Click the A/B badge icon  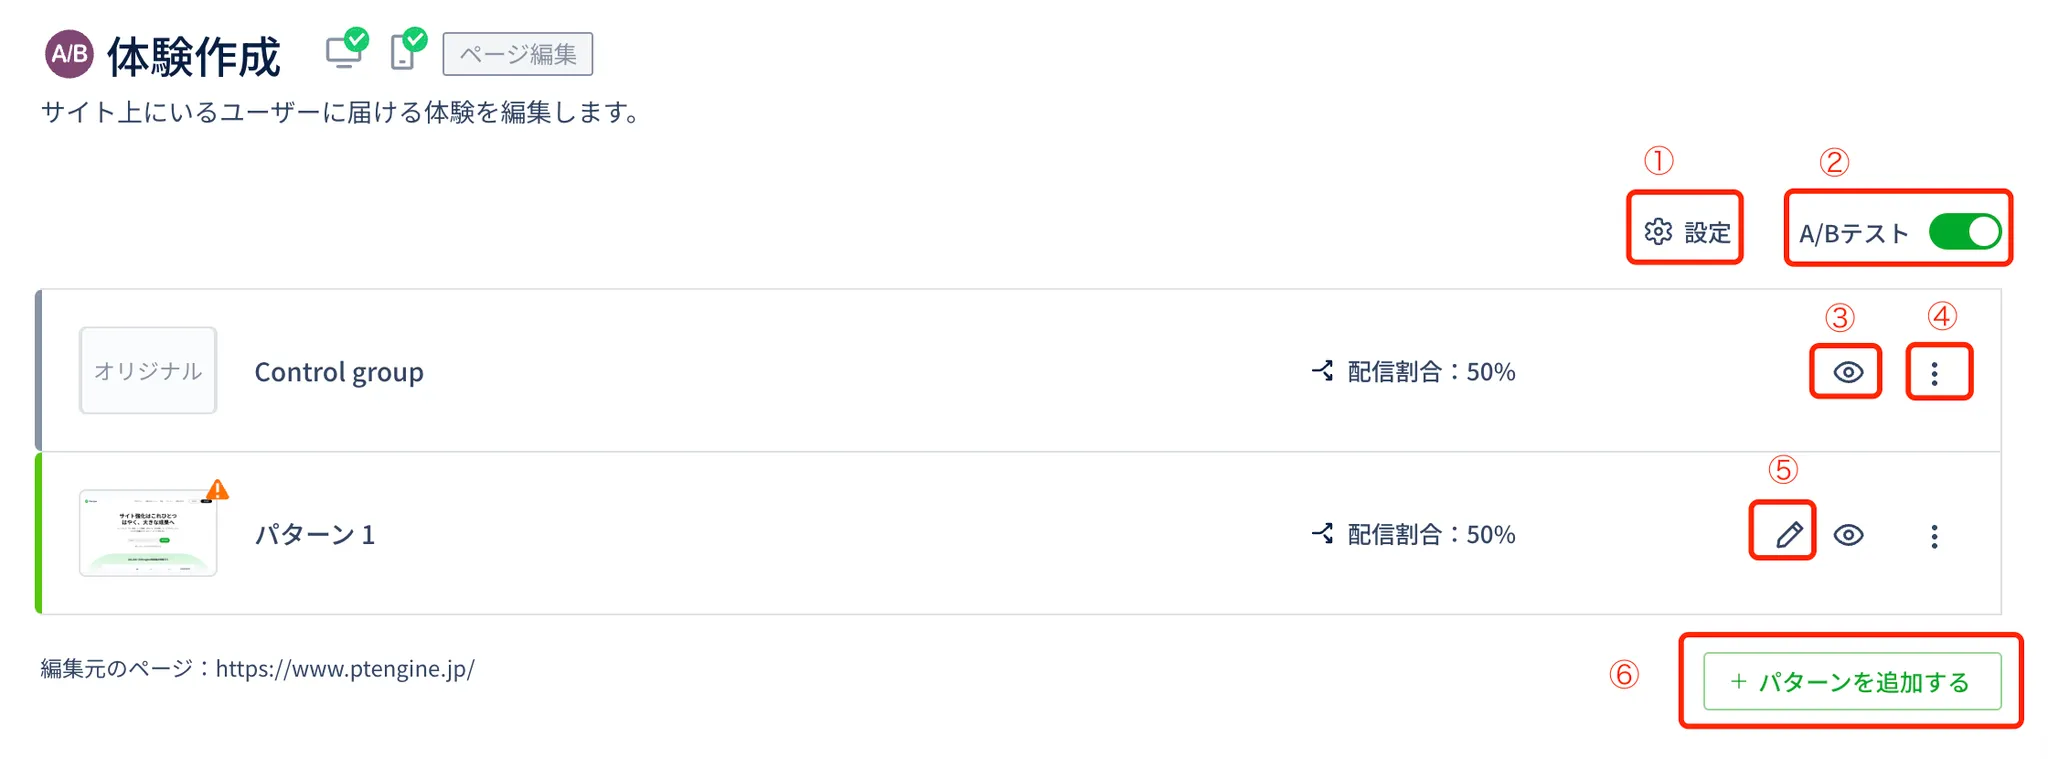pos(69,54)
